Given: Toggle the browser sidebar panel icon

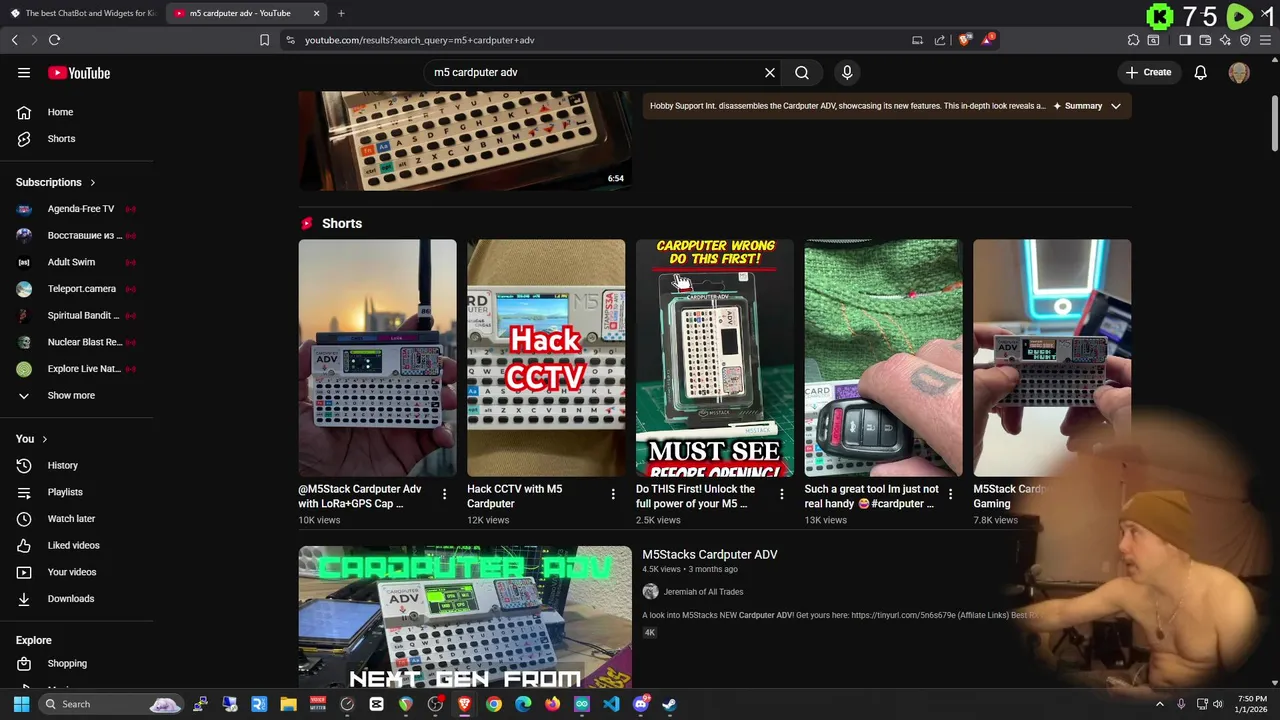Looking at the screenshot, I should coord(1185,40).
